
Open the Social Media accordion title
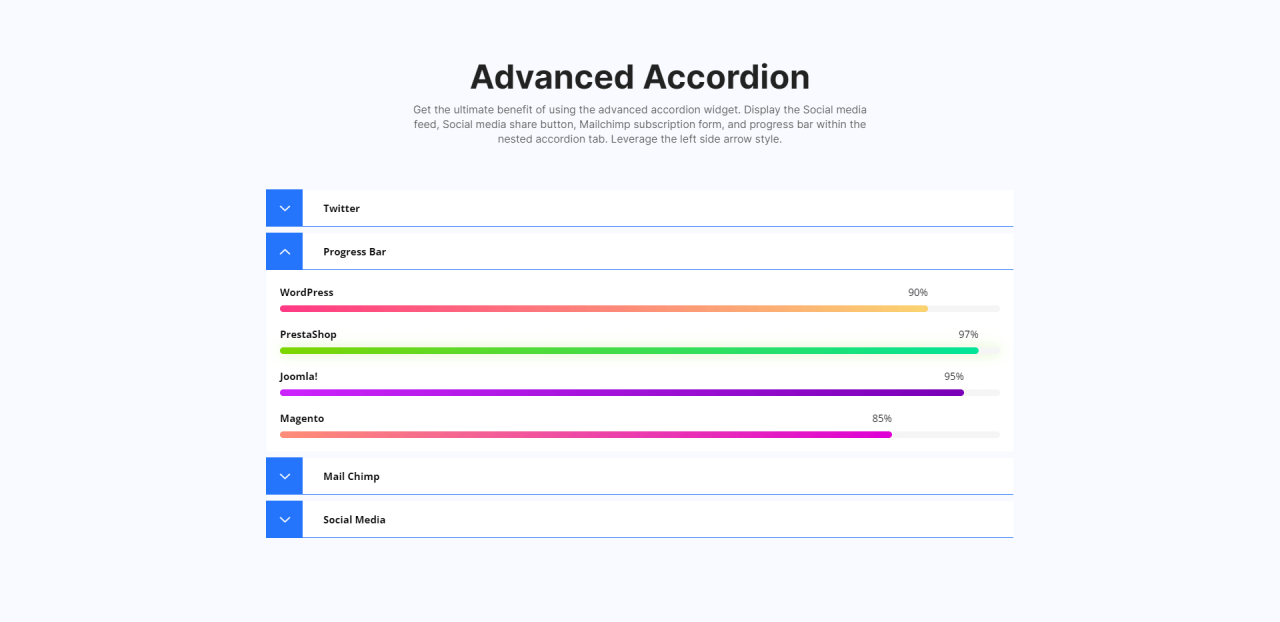pyautogui.click(x=354, y=520)
